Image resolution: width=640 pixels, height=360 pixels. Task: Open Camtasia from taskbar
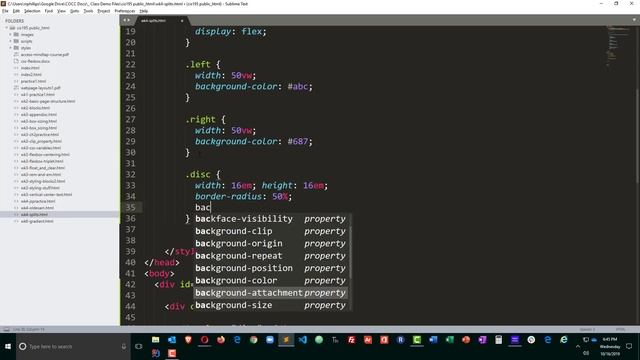click(417, 340)
